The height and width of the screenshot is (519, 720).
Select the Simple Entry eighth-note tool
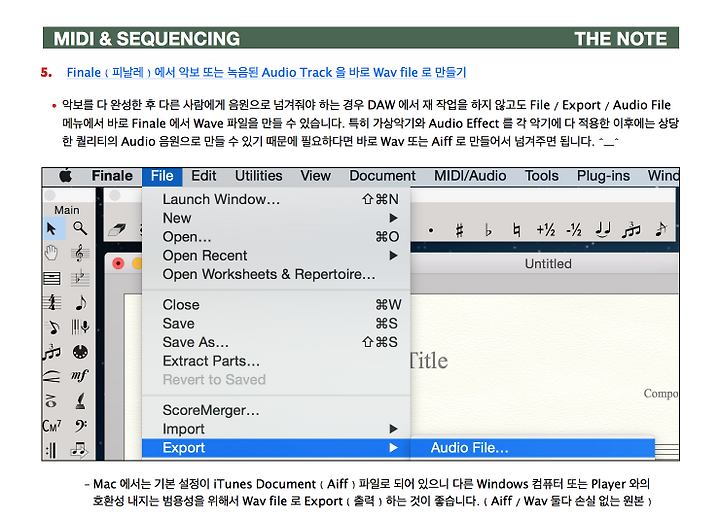(80, 303)
